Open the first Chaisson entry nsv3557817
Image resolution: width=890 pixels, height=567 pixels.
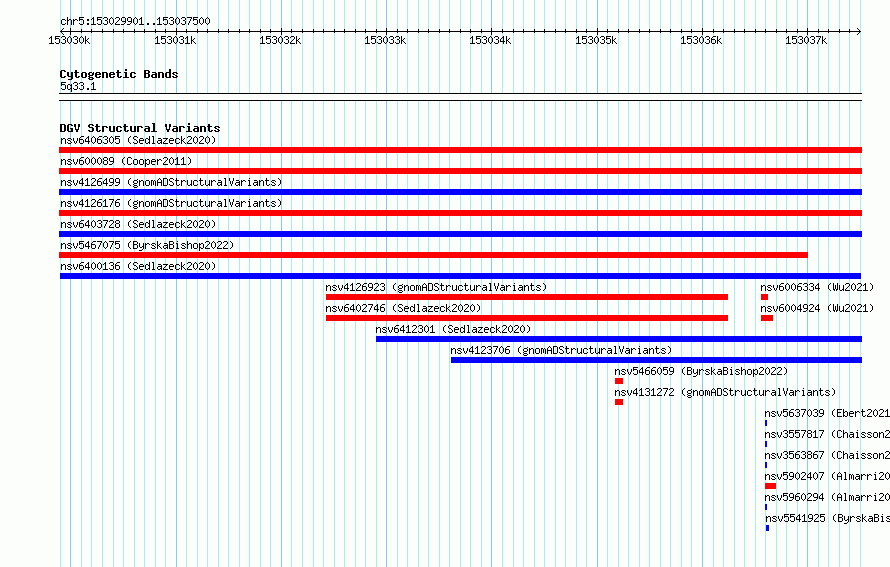pyautogui.click(x=827, y=434)
